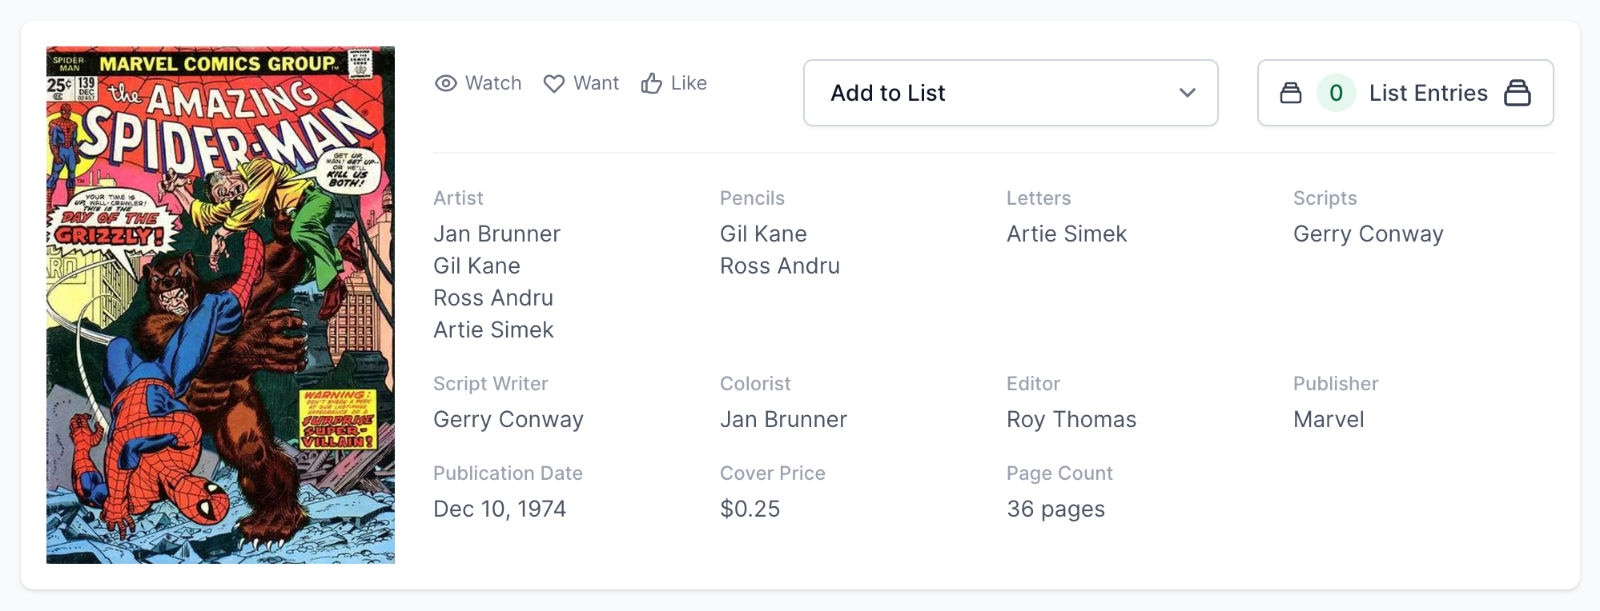This screenshot has width=1600, height=611.
Task: Click the heart icon for Want
Action: pos(554,84)
